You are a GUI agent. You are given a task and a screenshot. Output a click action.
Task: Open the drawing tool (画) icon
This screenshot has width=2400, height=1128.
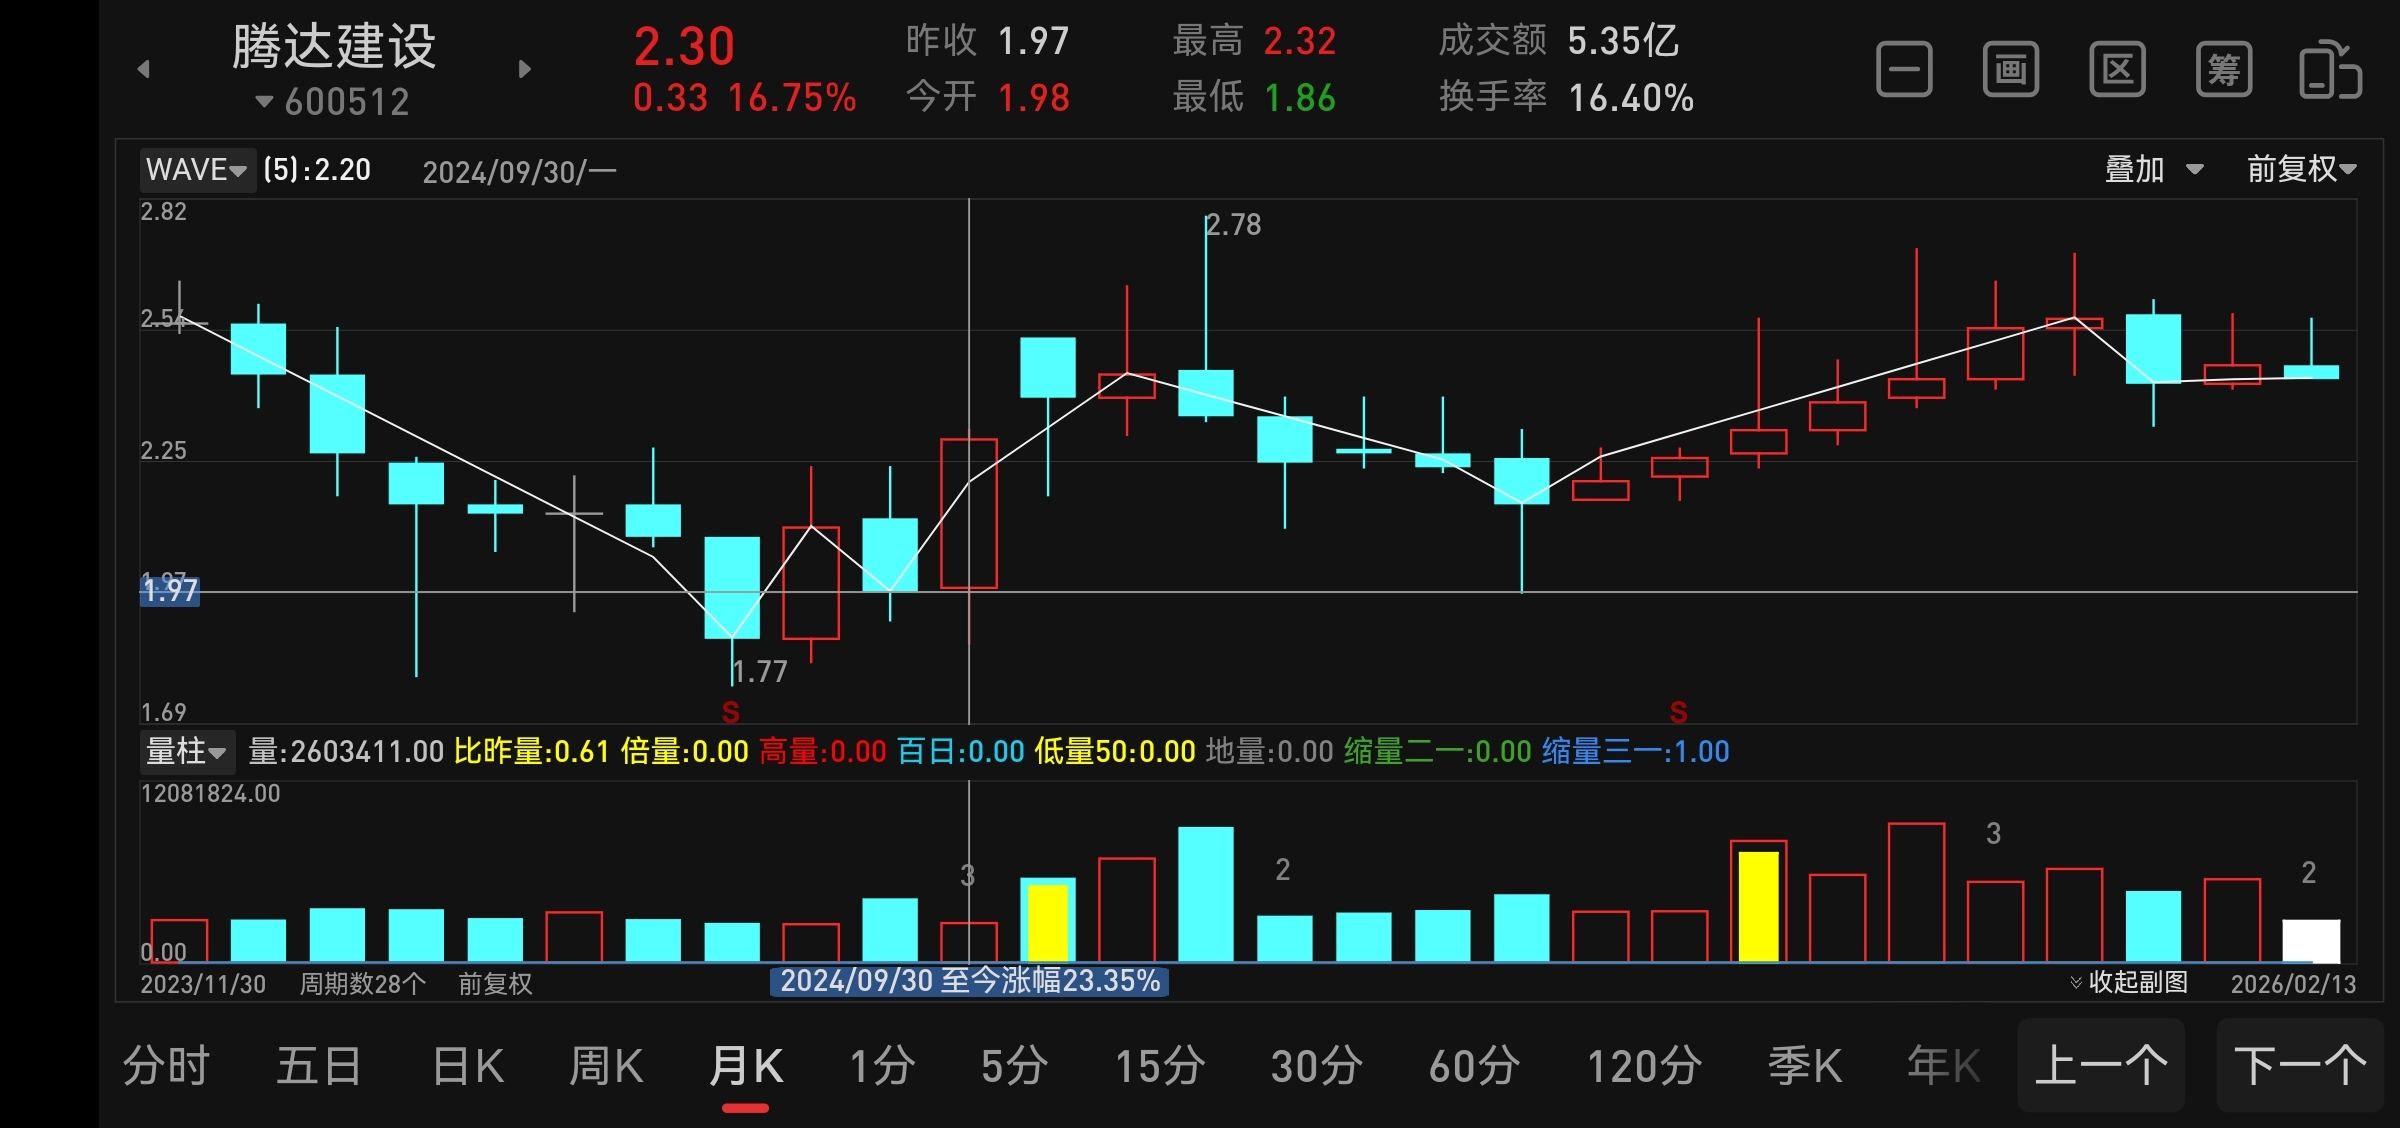[2010, 70]
